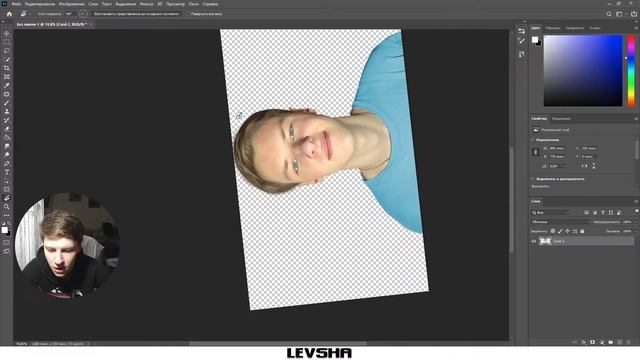Viewport: 640px width, 360px height.
Task: Click the canvas vertical scrollbar
Action: (511, 200)
